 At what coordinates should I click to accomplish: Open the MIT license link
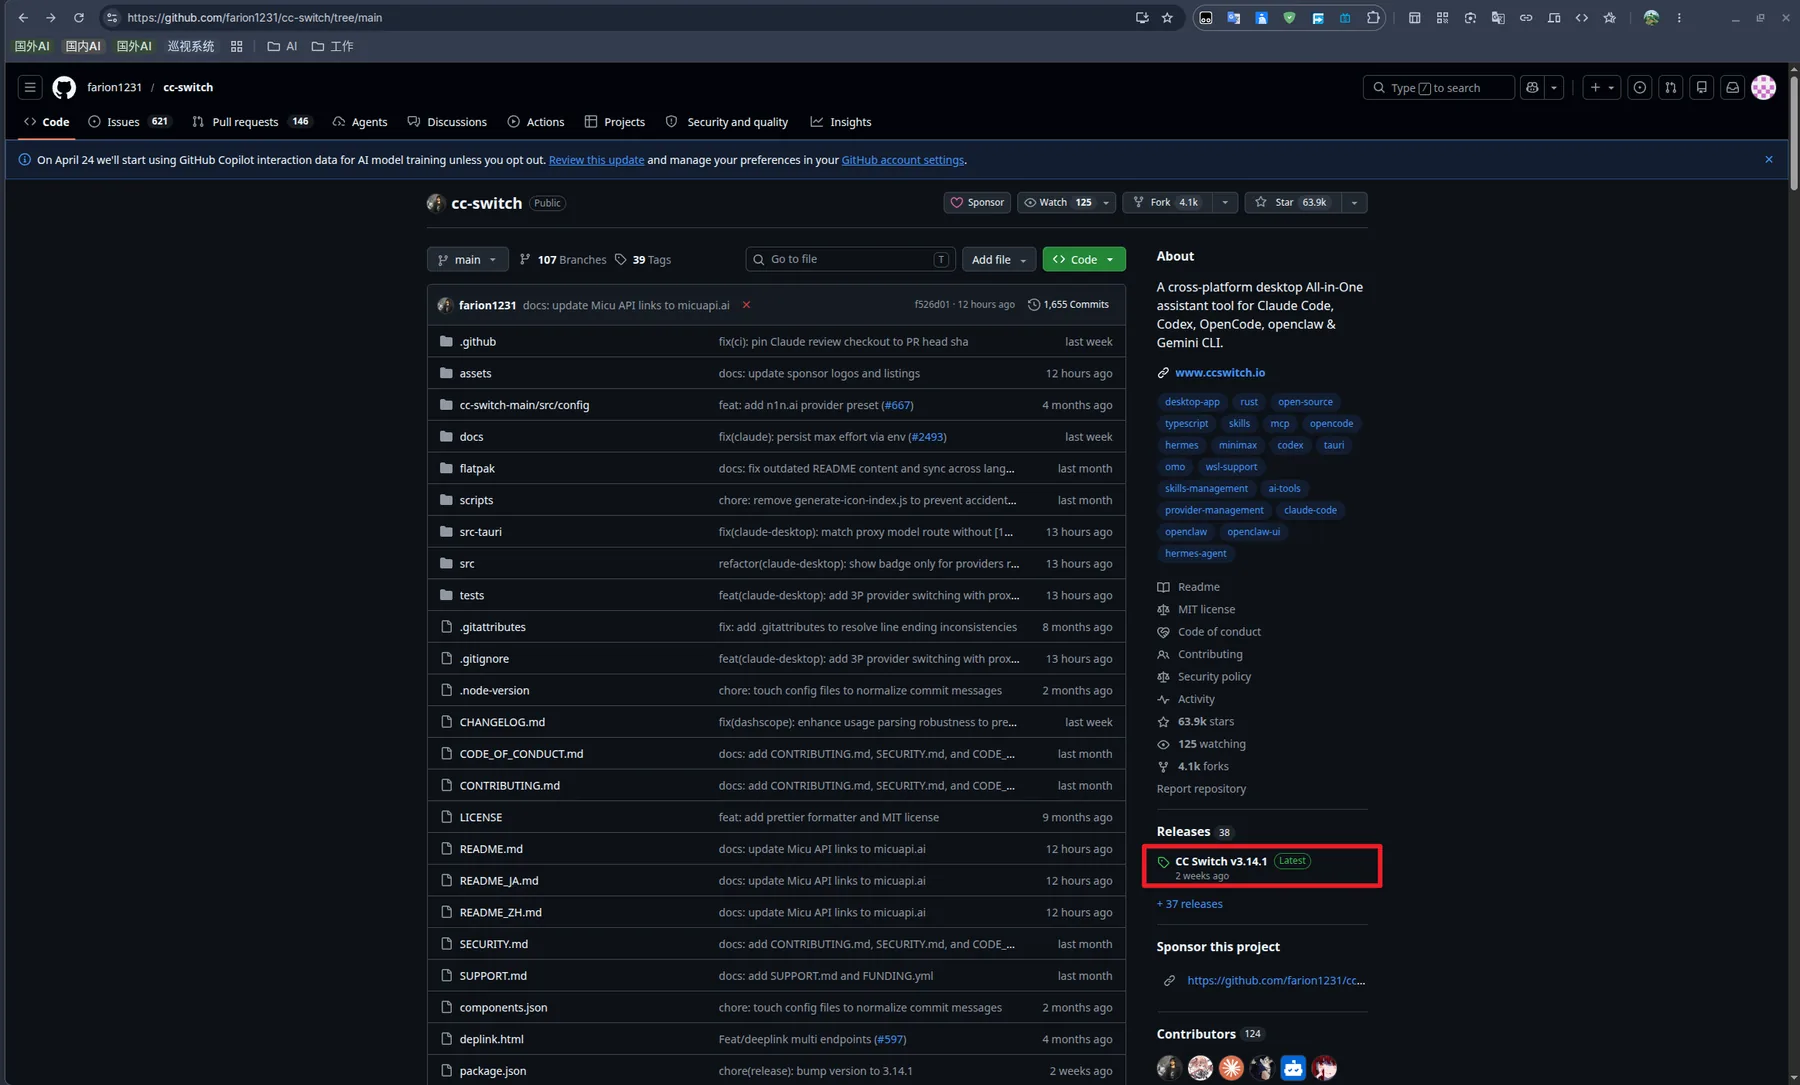coord(1206,610)
